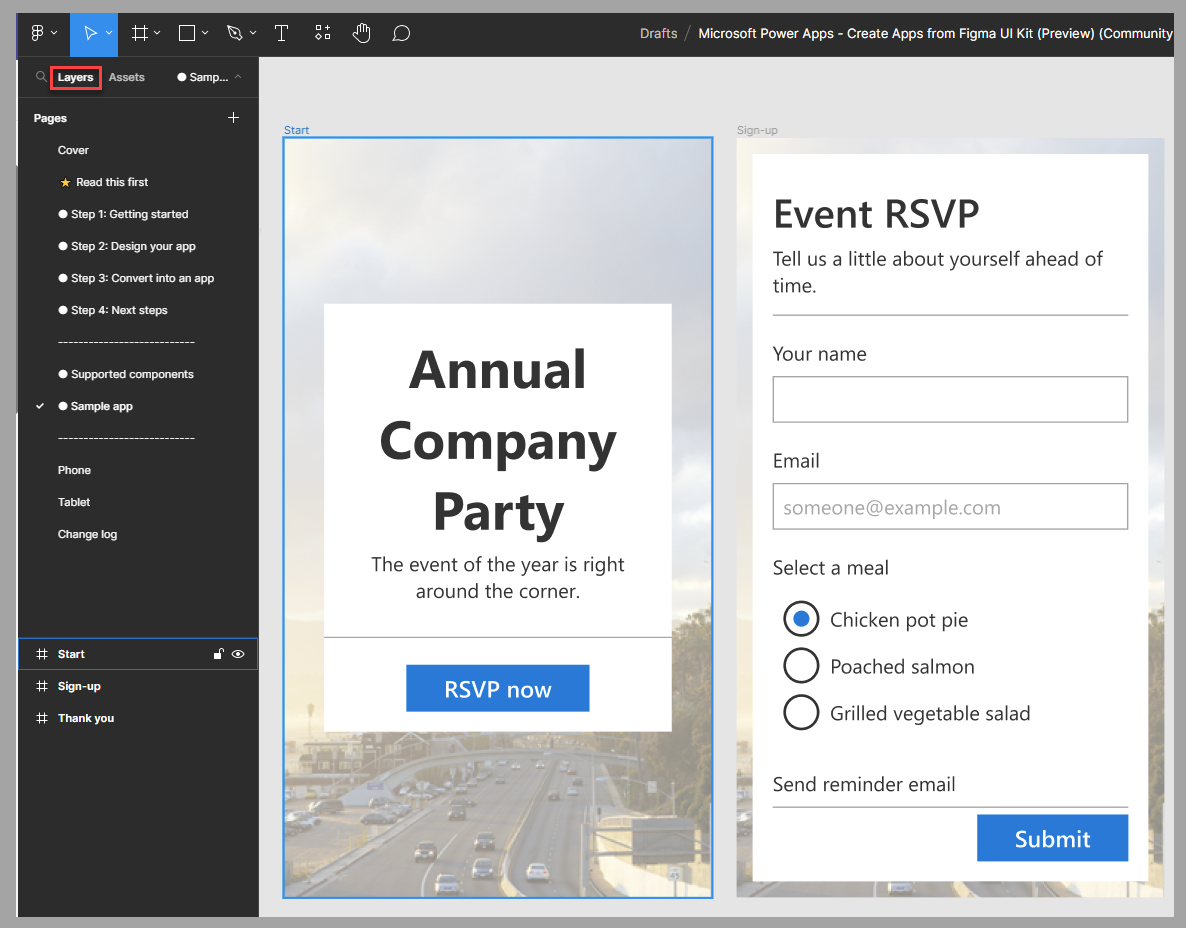
Task: Open the Figma main menu icon
Action: click(37, 33)
